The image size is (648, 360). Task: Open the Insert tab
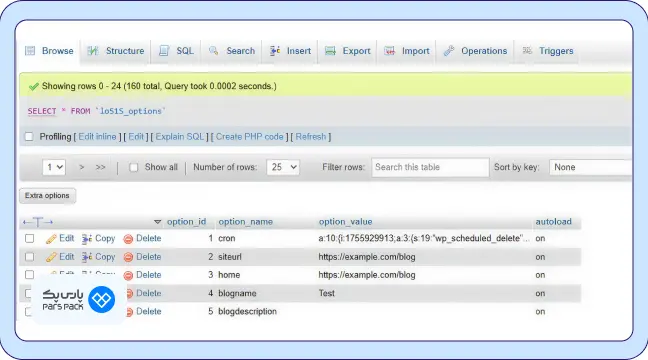[290, 51]
